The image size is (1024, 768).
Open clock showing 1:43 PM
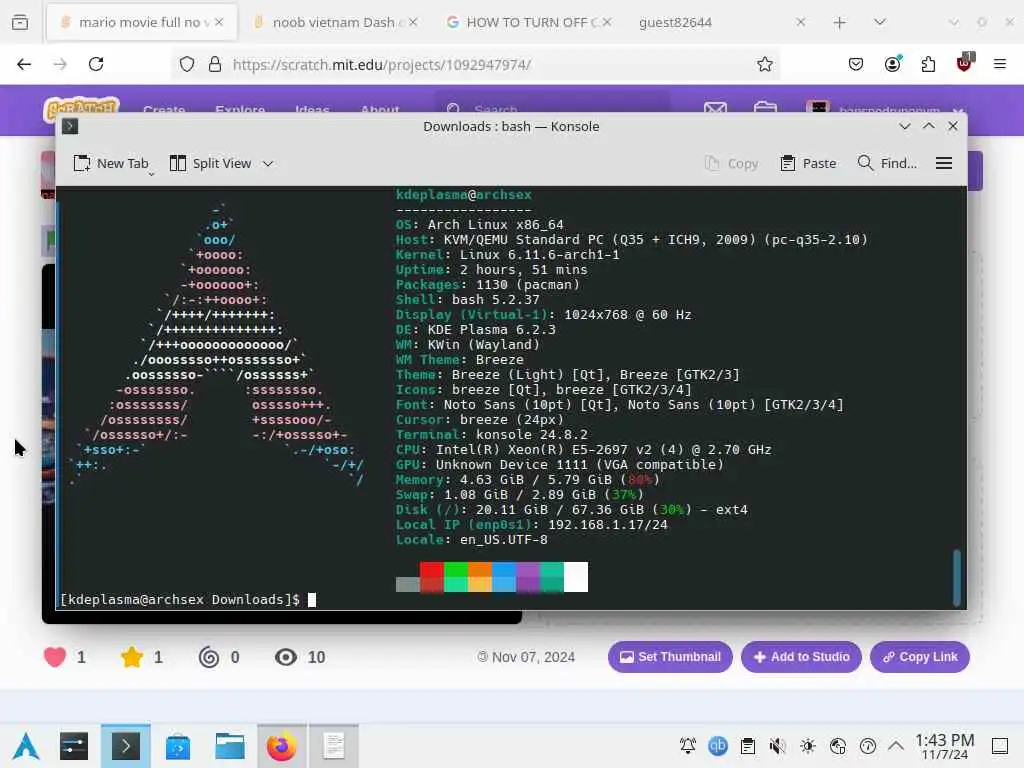pyautogui.click(x=944, y=746)
